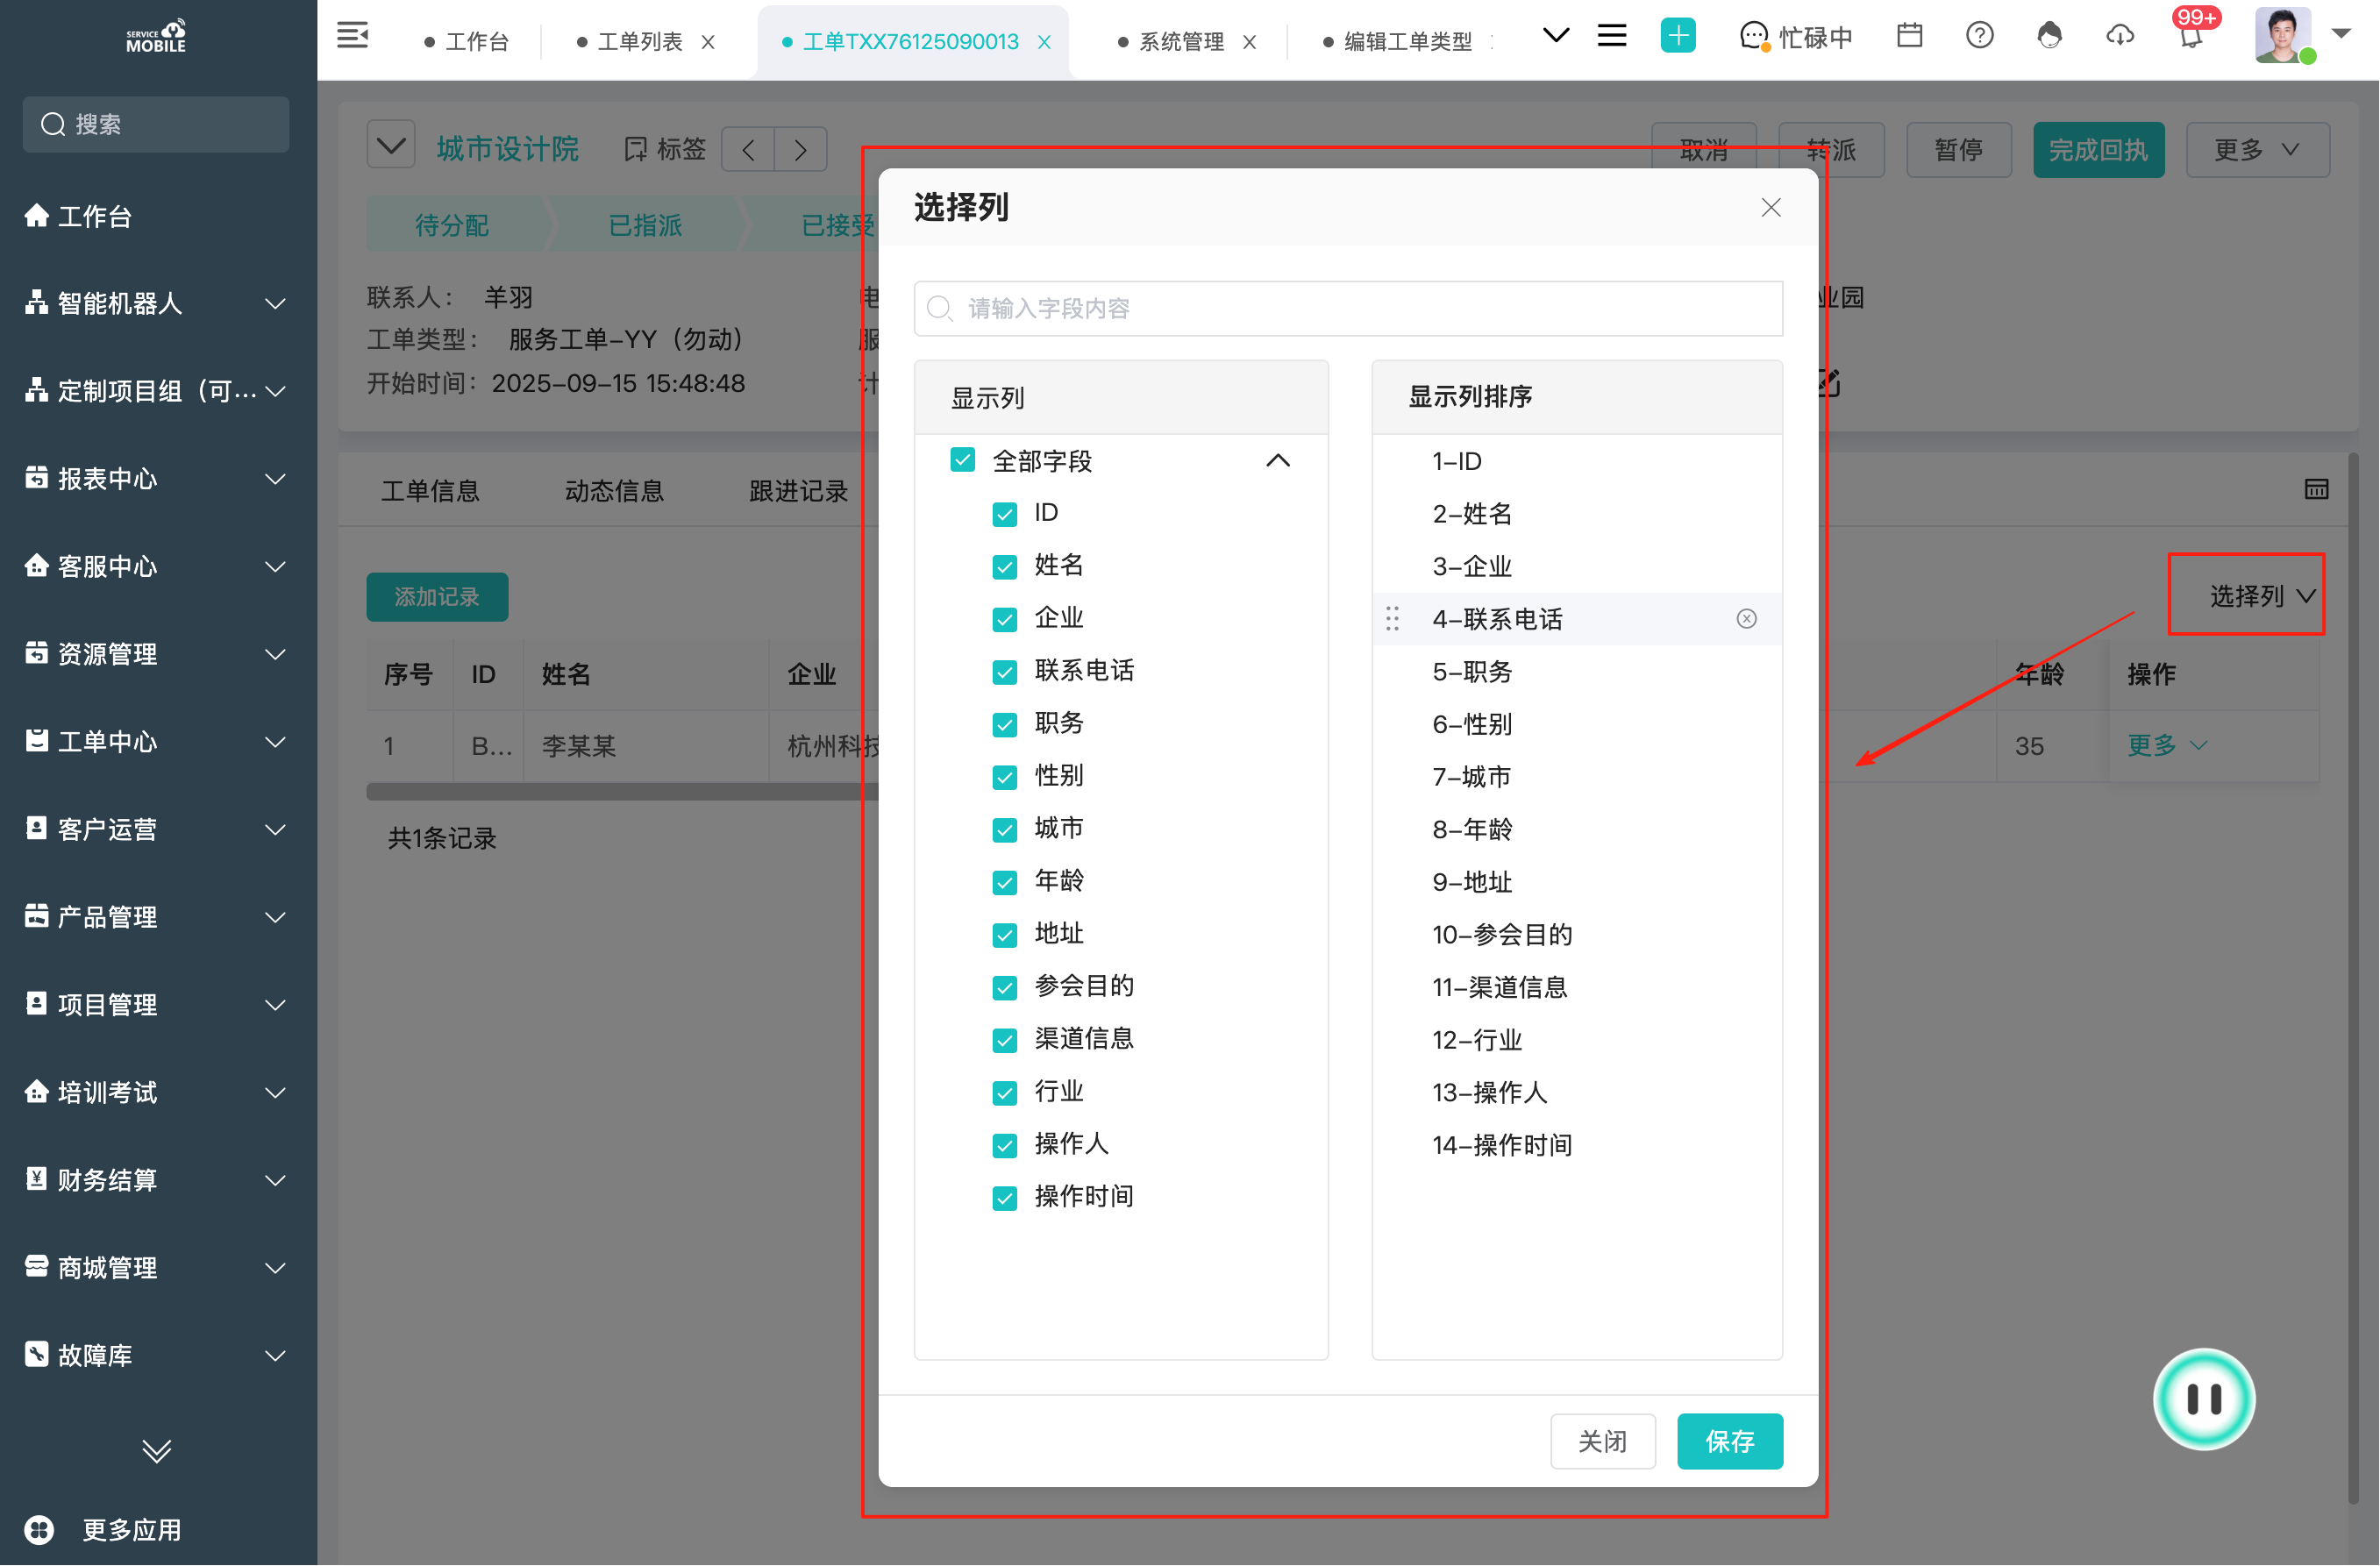Click the floating pause button
Viewport: 2380px width, 1566px height.
click(2203, 1398)
